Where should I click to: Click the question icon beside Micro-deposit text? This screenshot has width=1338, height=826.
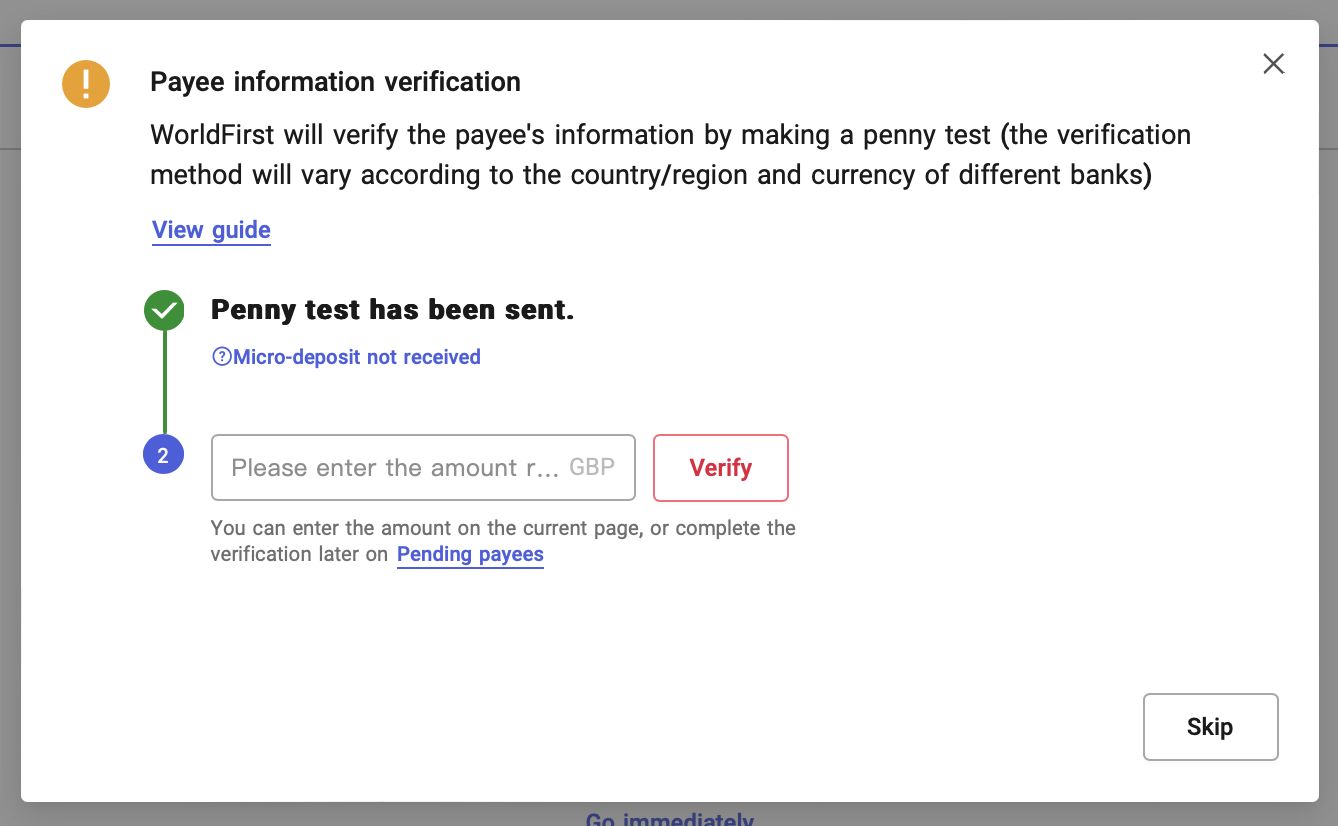coord(221,356)
